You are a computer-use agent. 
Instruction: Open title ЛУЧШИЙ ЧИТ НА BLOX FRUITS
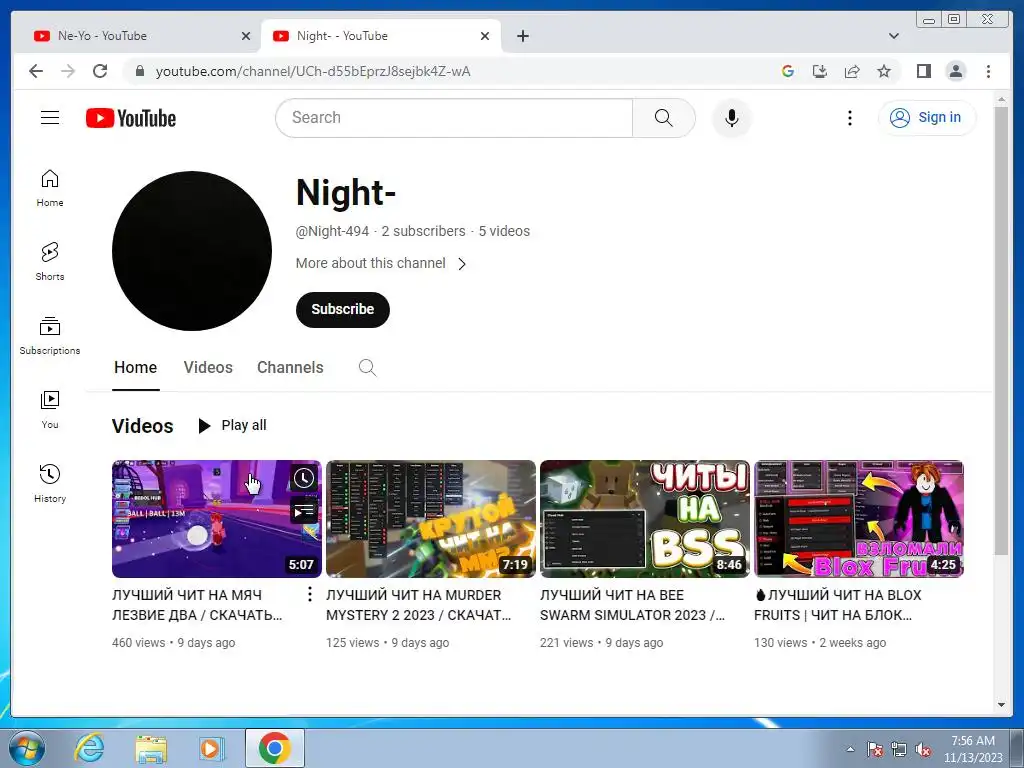pos(838,605)
